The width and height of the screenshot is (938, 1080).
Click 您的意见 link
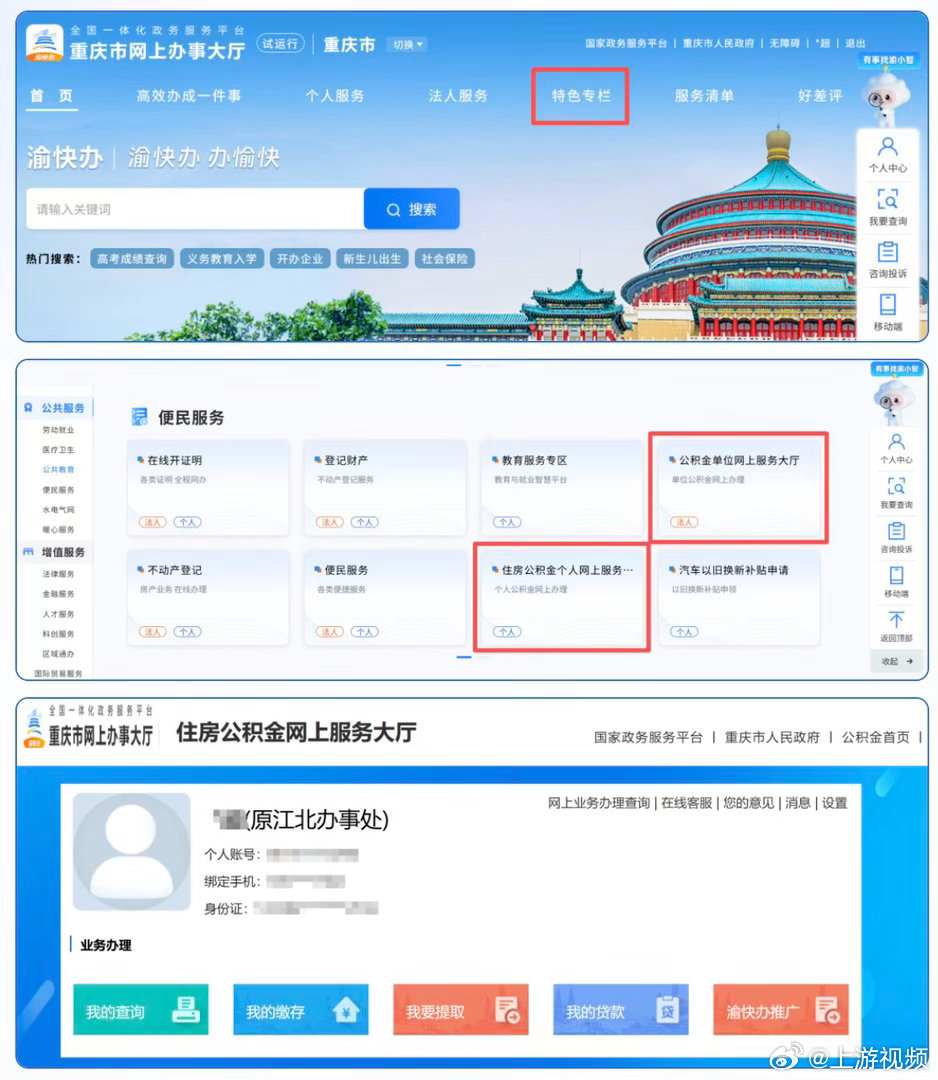click(x=749, y=802)
